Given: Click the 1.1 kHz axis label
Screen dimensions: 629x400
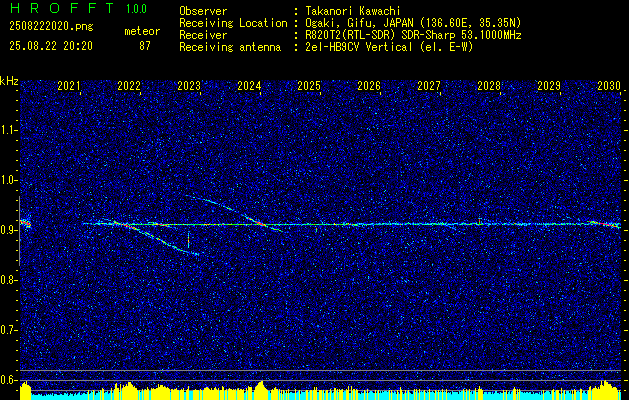Looking at the screenshot, I should (x=9, y=130).
